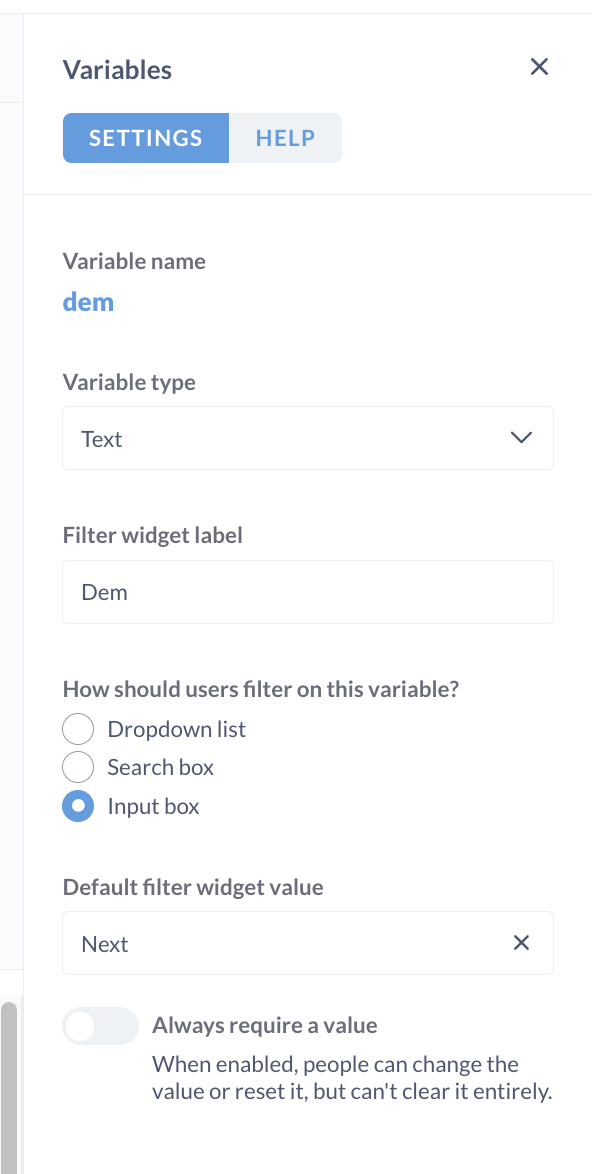Clear the default value "Next" with its X icon
The width and height of the screenshot is (592, 1174).
click(x=521, y=943)
